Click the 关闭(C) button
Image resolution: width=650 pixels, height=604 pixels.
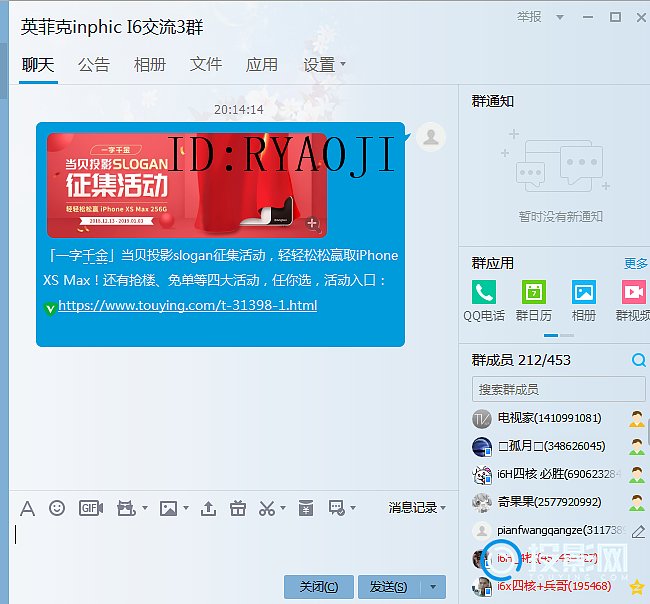click(319, 587)
